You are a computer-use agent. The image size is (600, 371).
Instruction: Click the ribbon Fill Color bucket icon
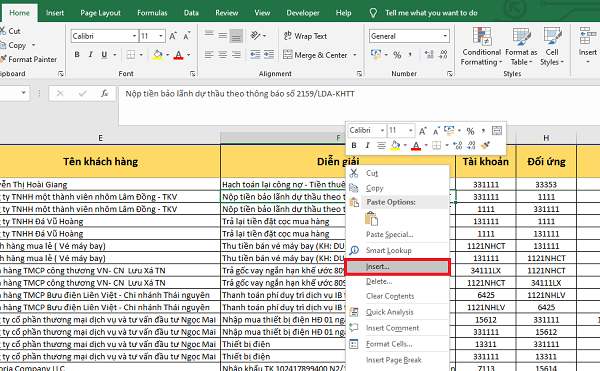(x=158, y=55)
